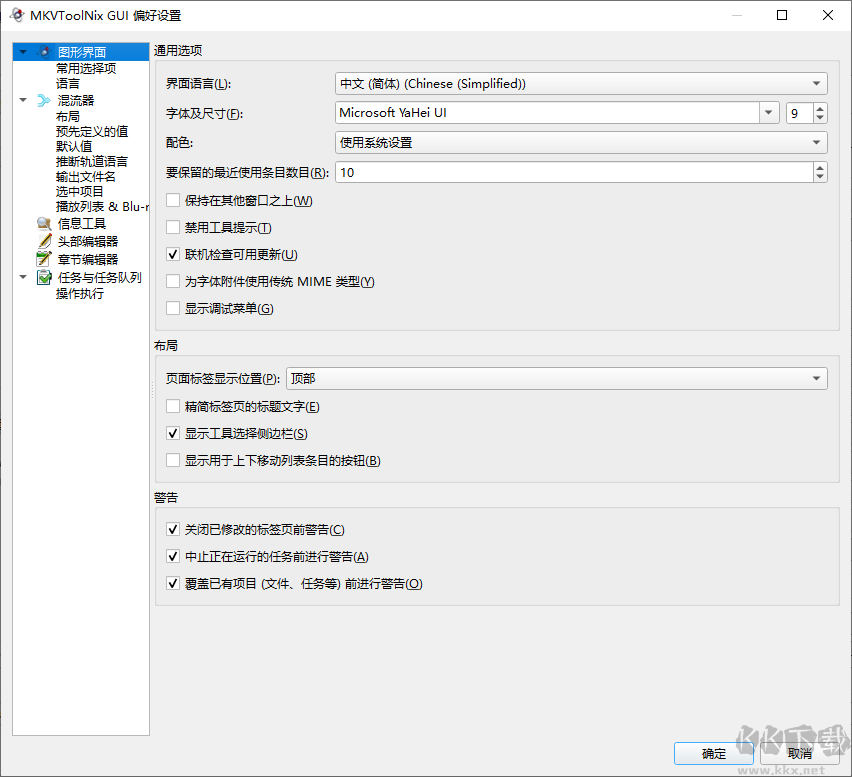Close the preferences window
This screenshot has width=852, height=777.
pos(828,15)
